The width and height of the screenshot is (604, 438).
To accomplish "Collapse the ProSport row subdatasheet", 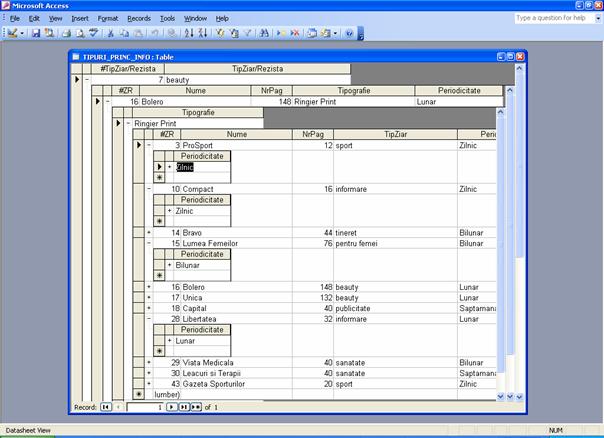I will [149, 145].
